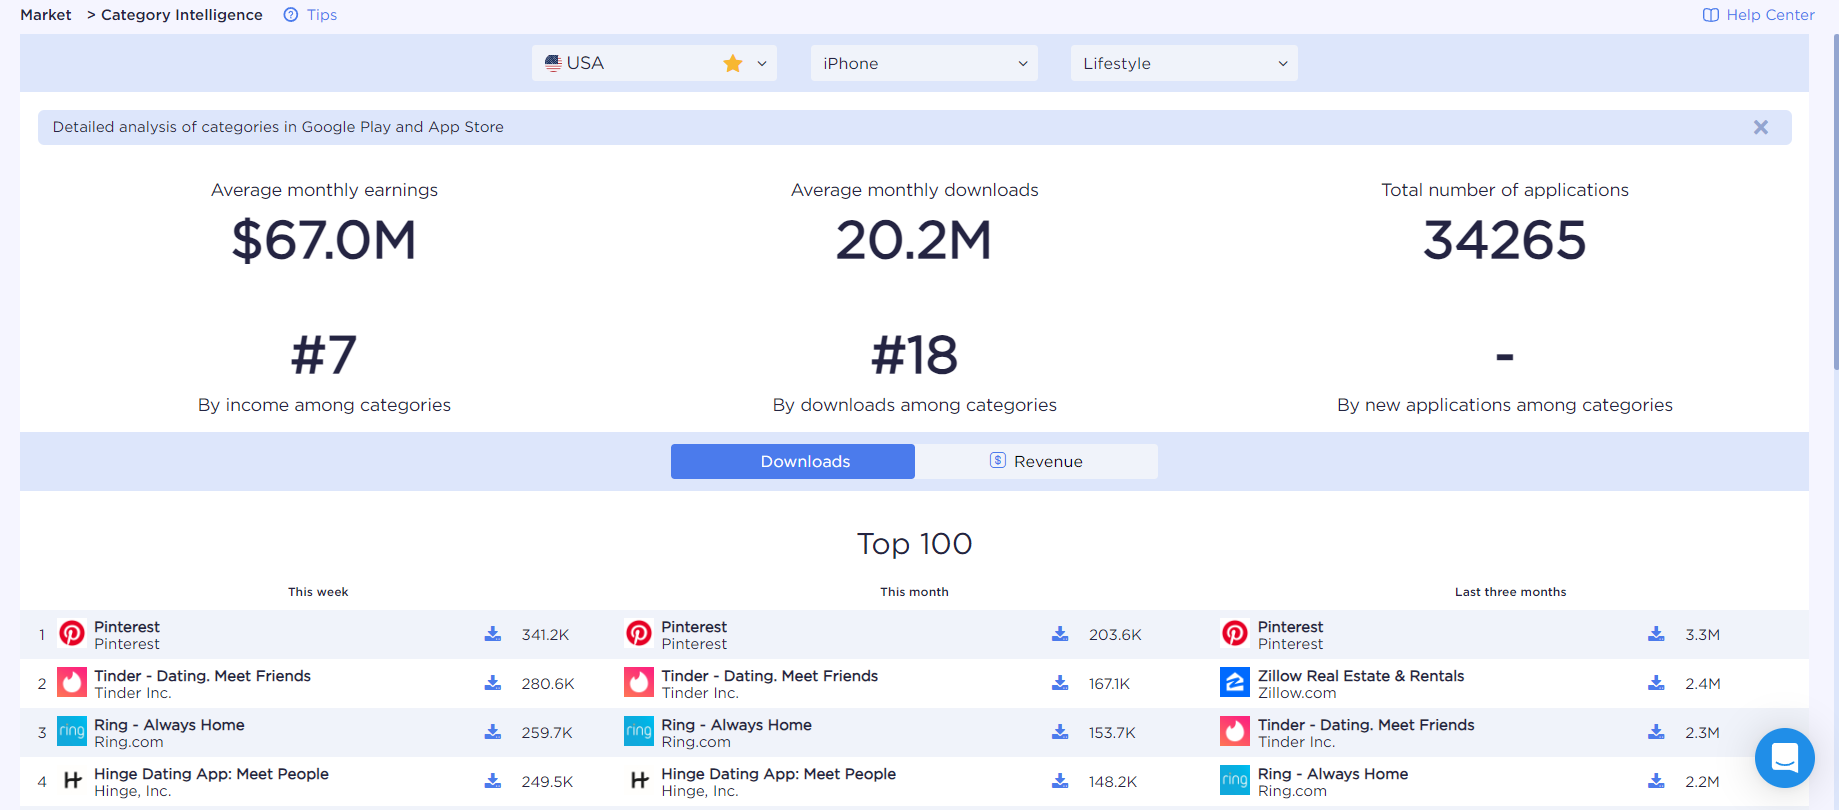Image resolution: width=1839 pixels, height=810 pixels.
Task: Click the page vertical scrollbar
Action: click(x=1835, y=200)
